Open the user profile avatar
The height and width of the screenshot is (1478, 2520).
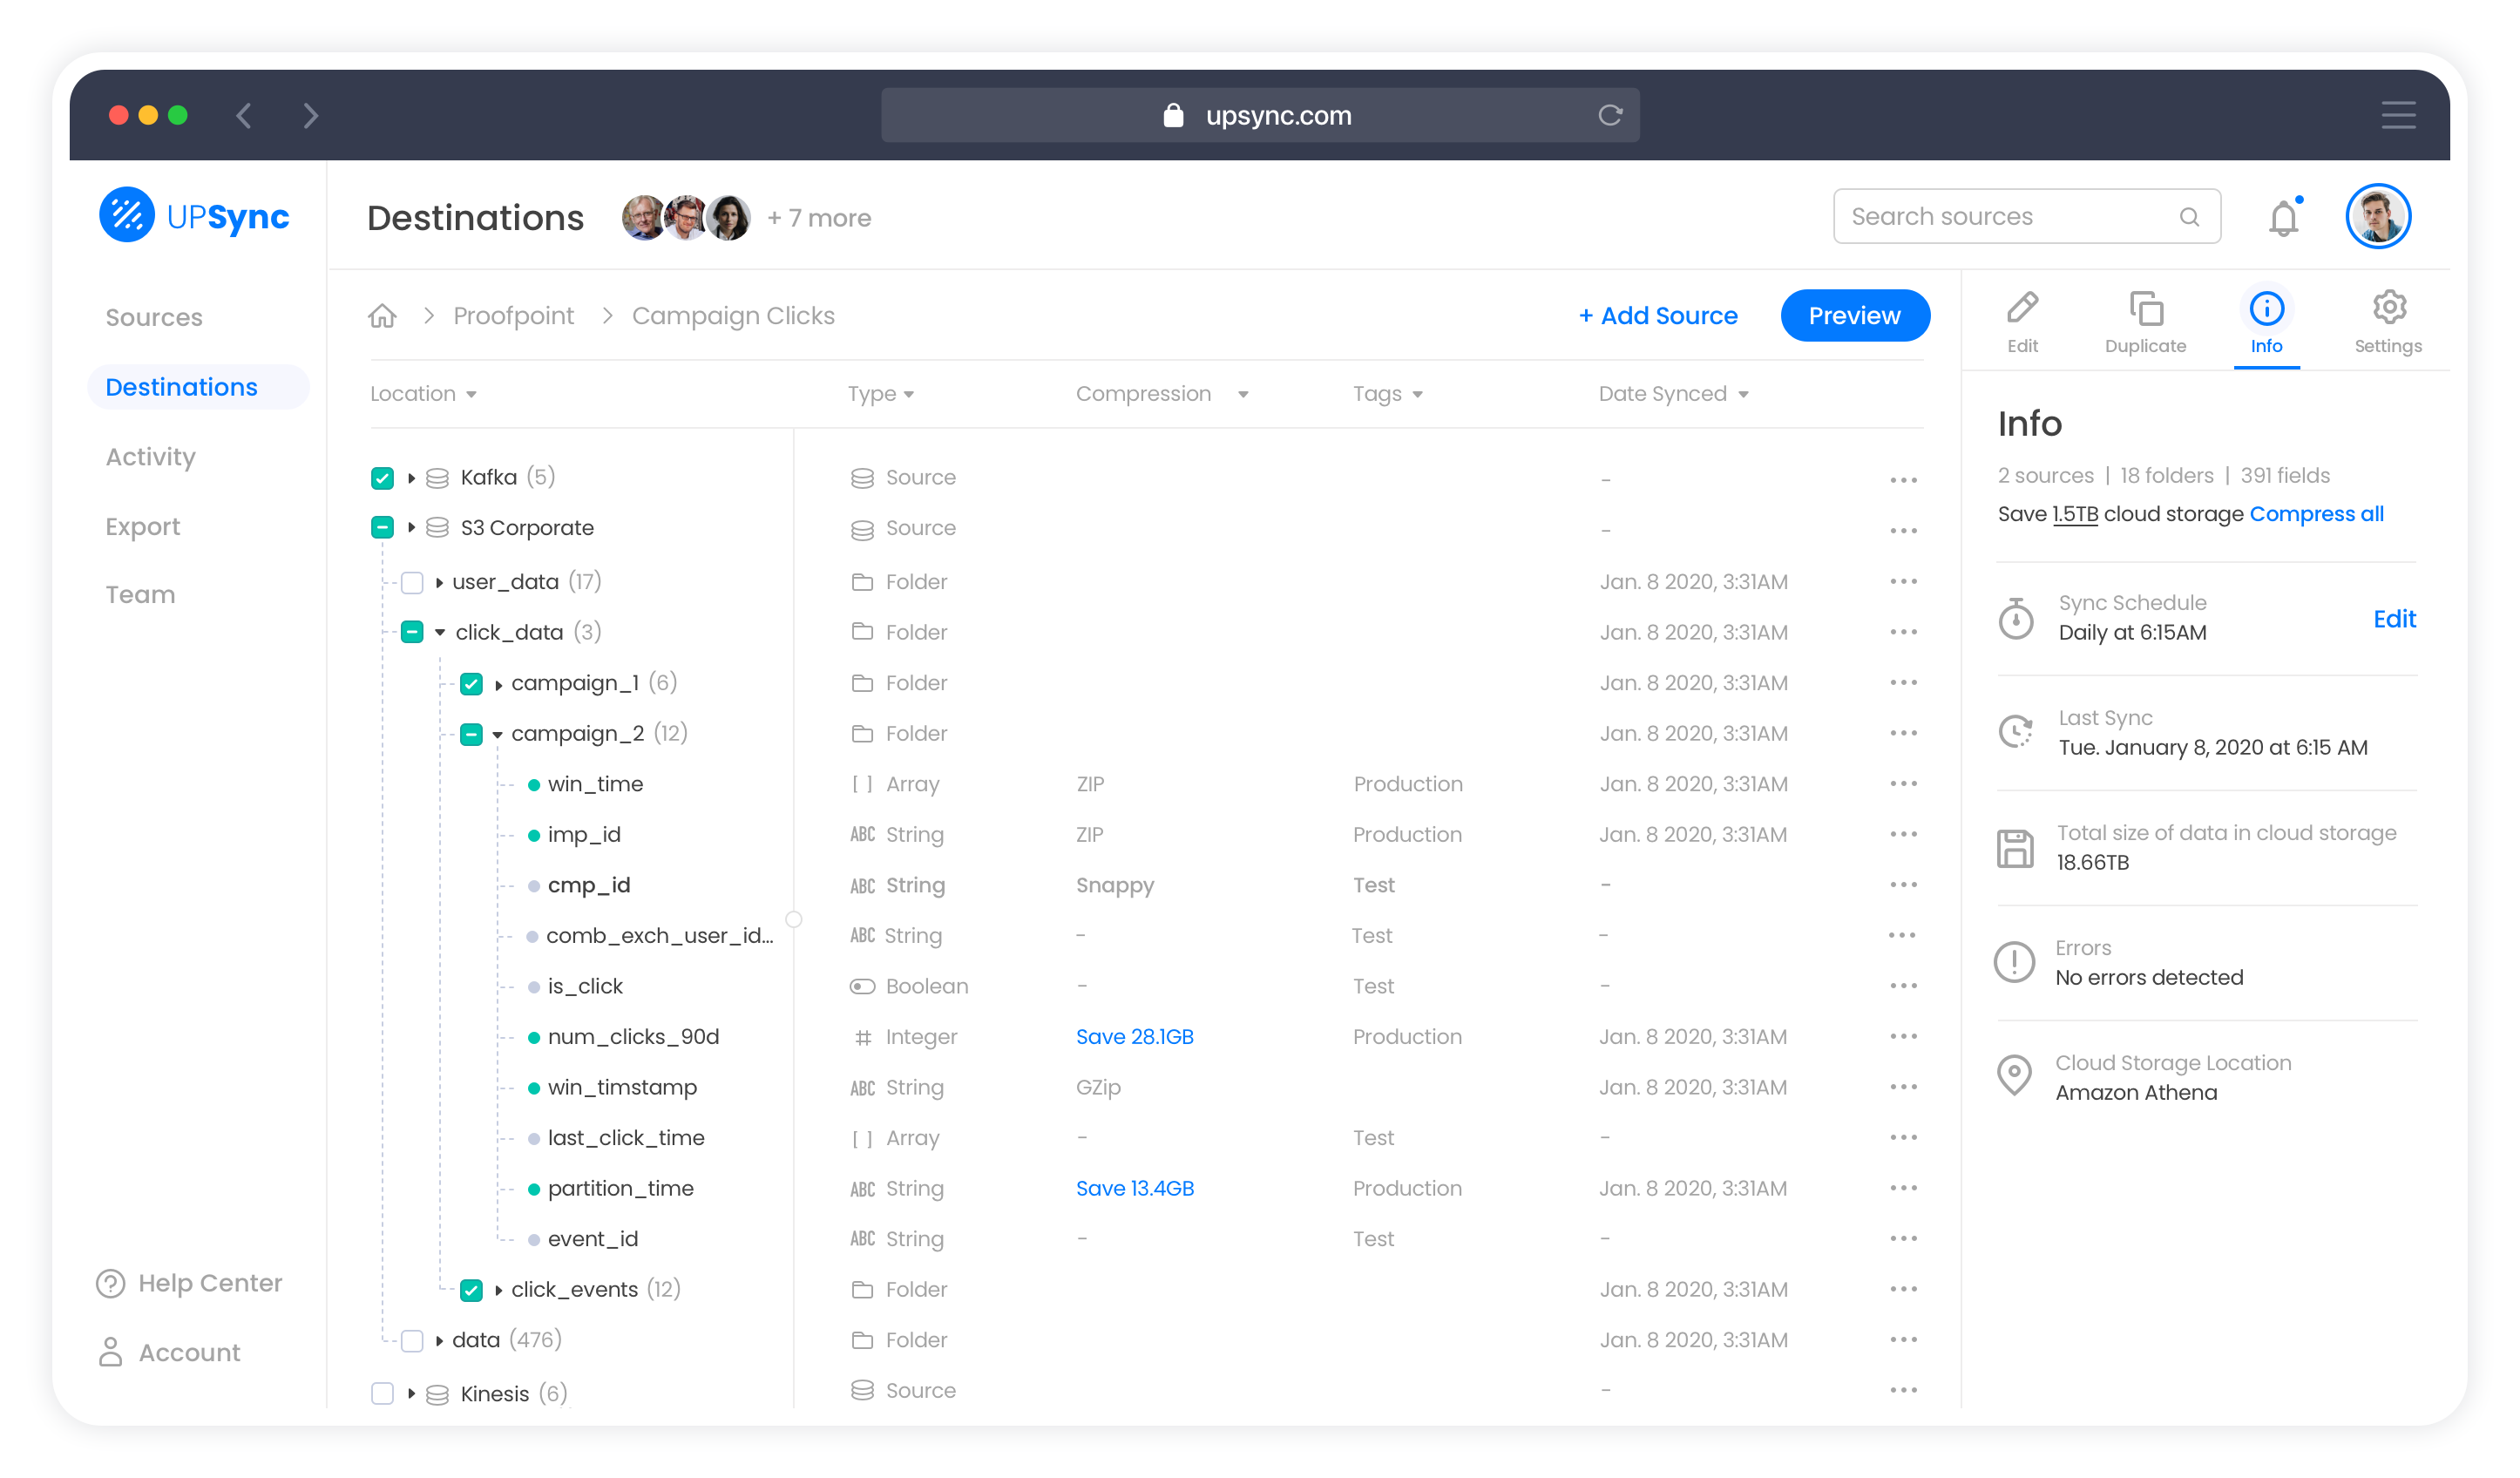2378,216
